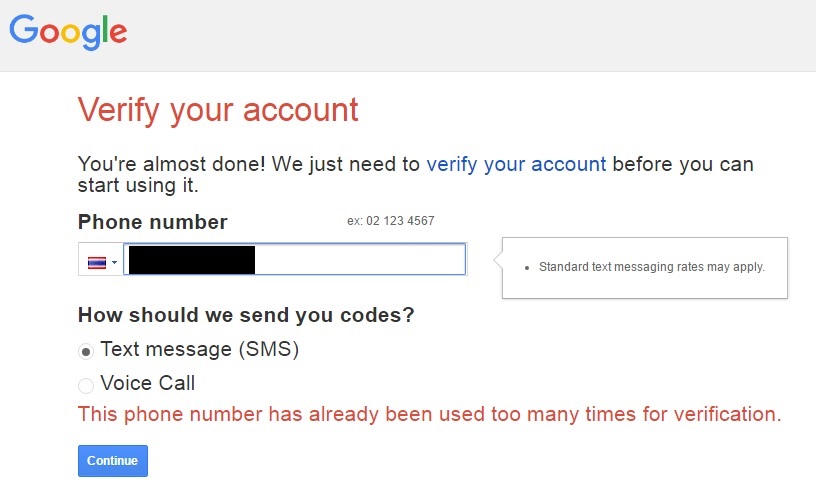Click the Thailand flag icon
Screen dimensions: 816x494
click(x=97, y=262)
